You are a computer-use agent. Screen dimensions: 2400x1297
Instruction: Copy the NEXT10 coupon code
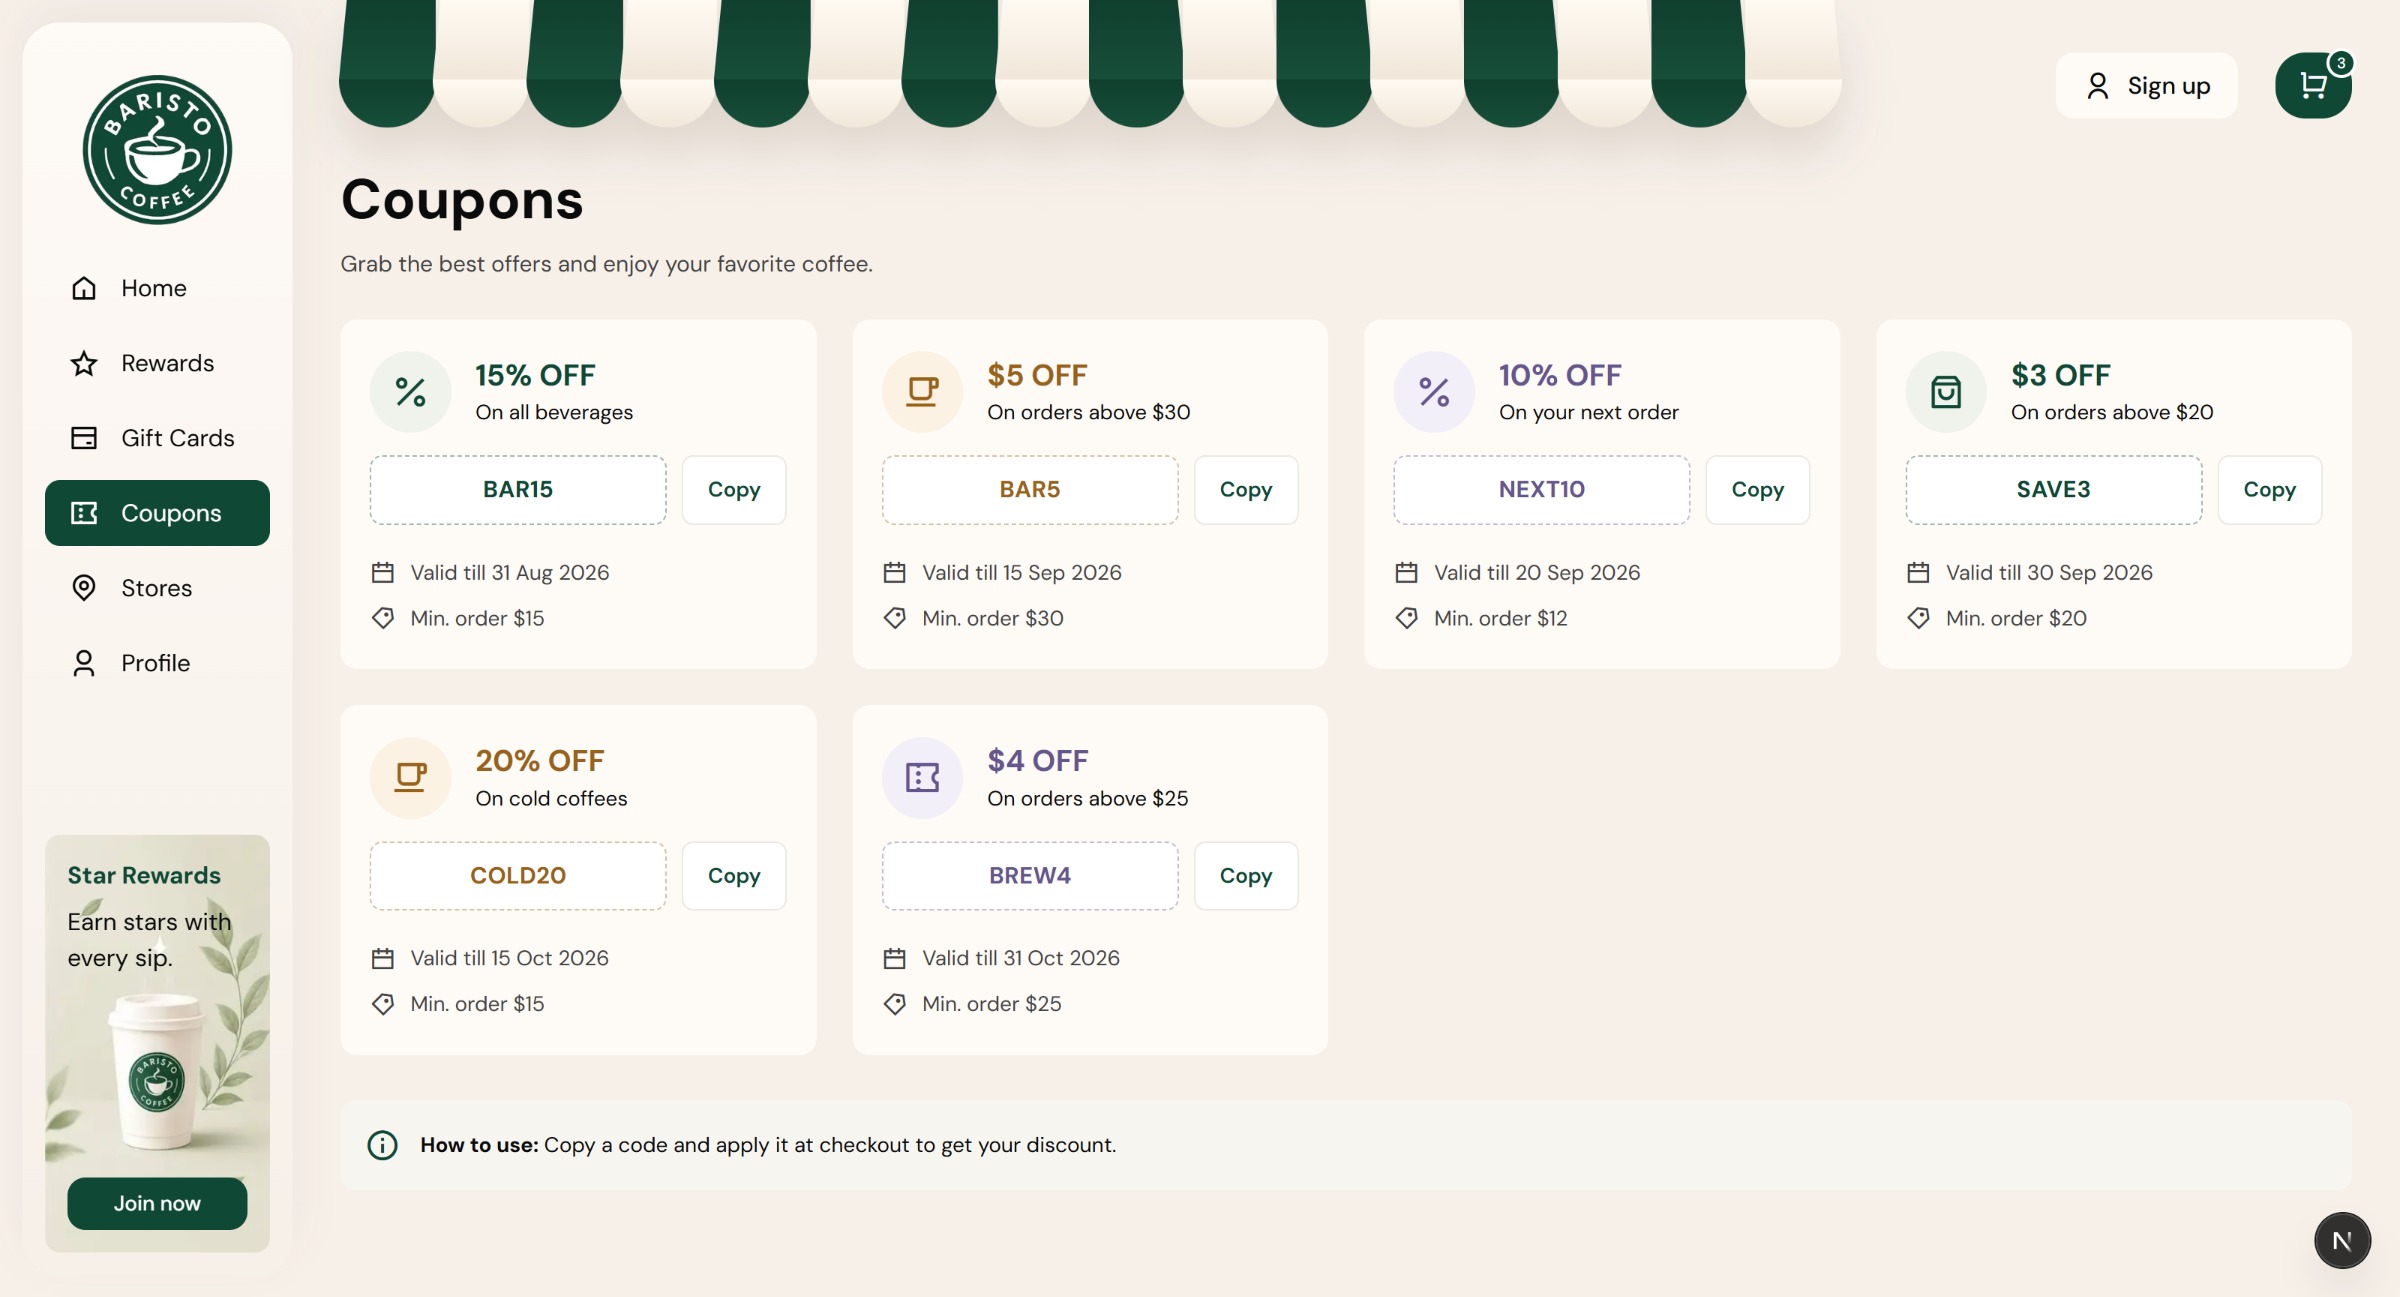[x=1758, y=490]
